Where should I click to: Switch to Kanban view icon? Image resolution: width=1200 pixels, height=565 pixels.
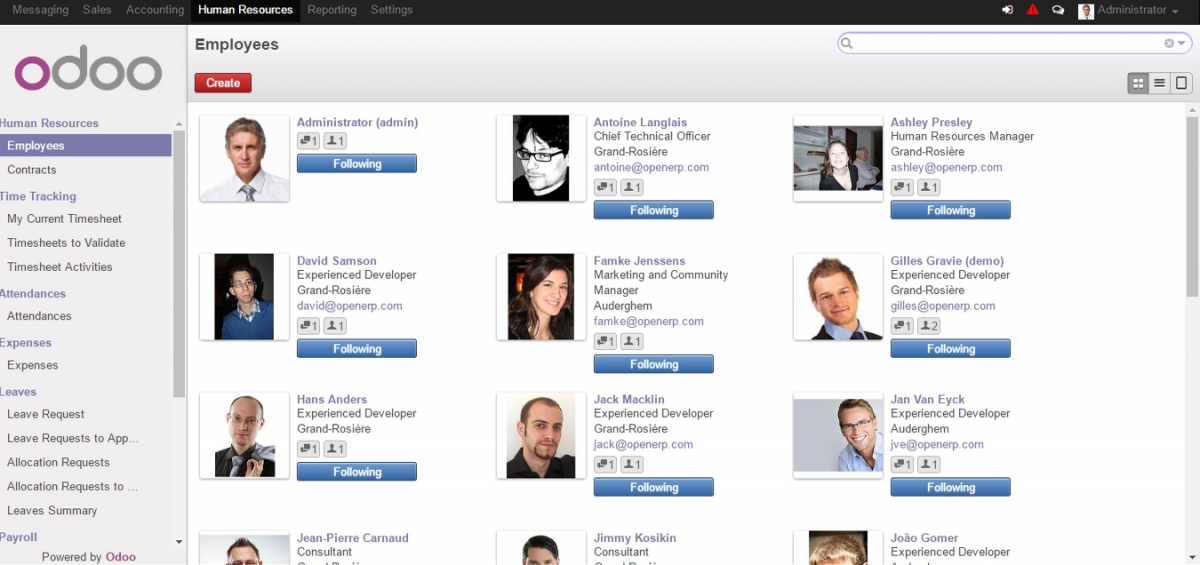(x=1138, y=83)
